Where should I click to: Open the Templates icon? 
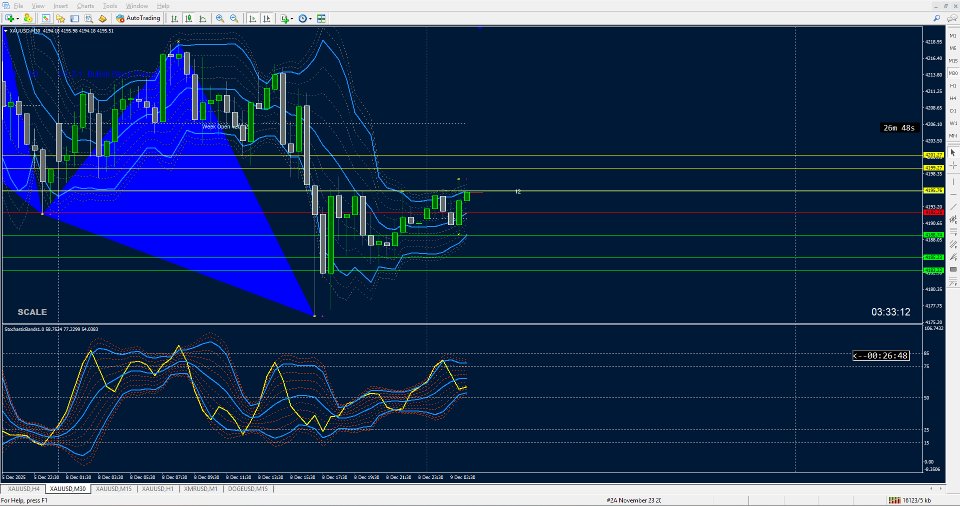(x=321, y=18)
